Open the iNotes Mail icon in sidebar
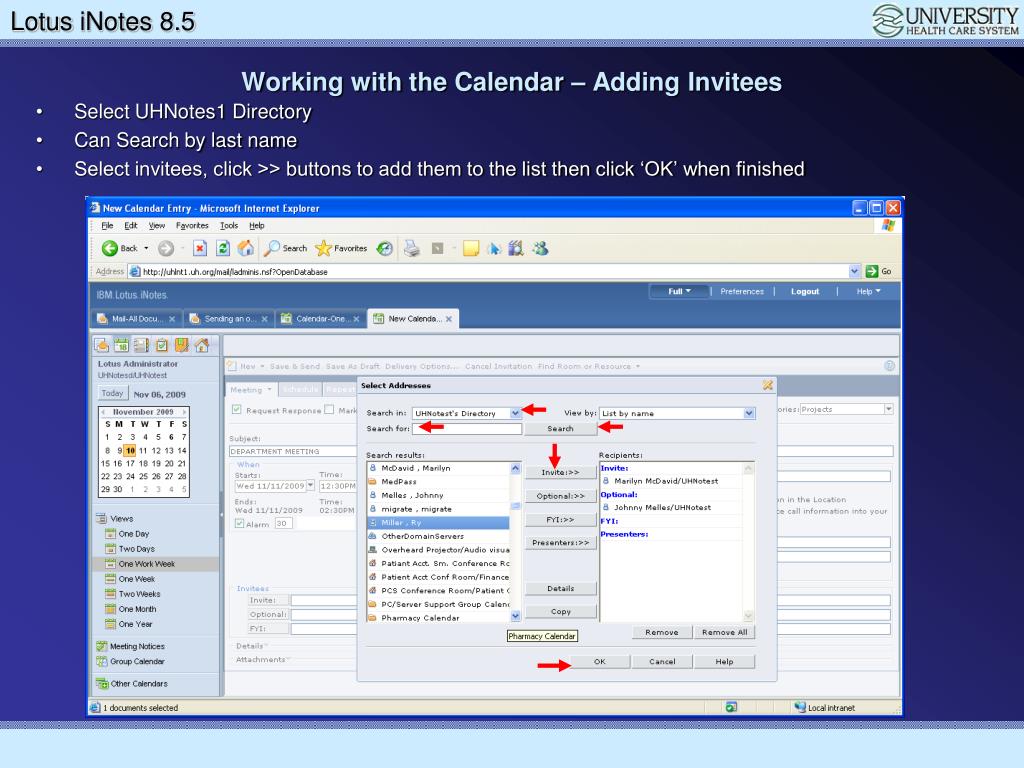1024x768 pixels. (x=101, y=345)
